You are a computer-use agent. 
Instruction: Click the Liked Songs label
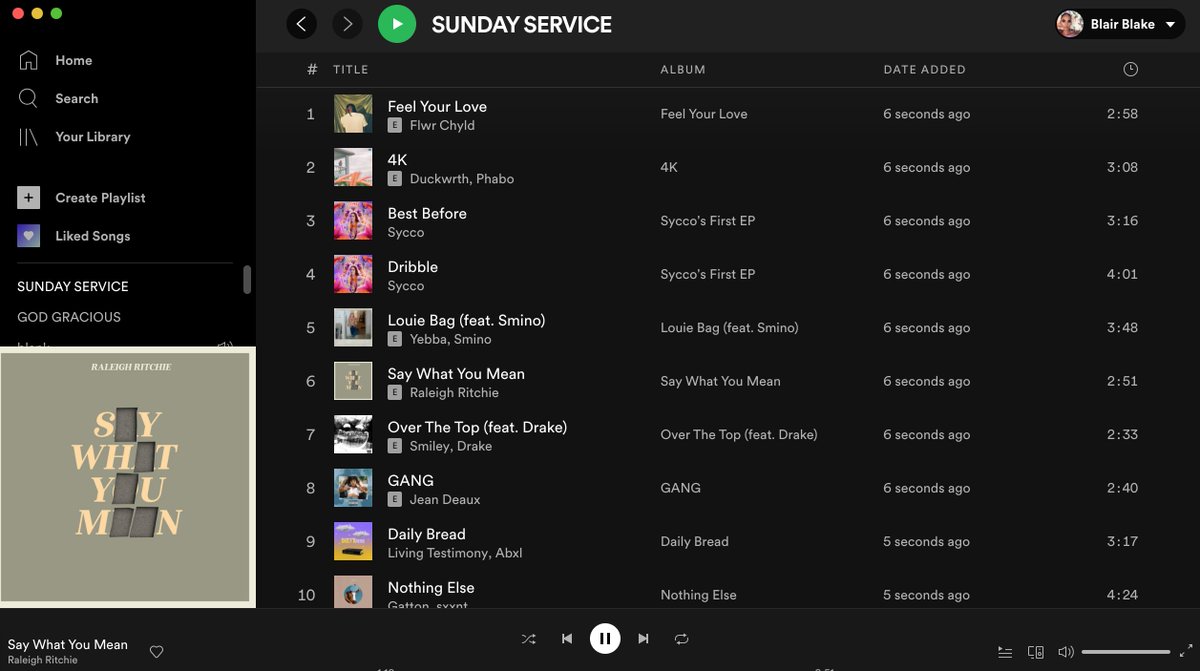pyautogui.click(x=93, y=236)
